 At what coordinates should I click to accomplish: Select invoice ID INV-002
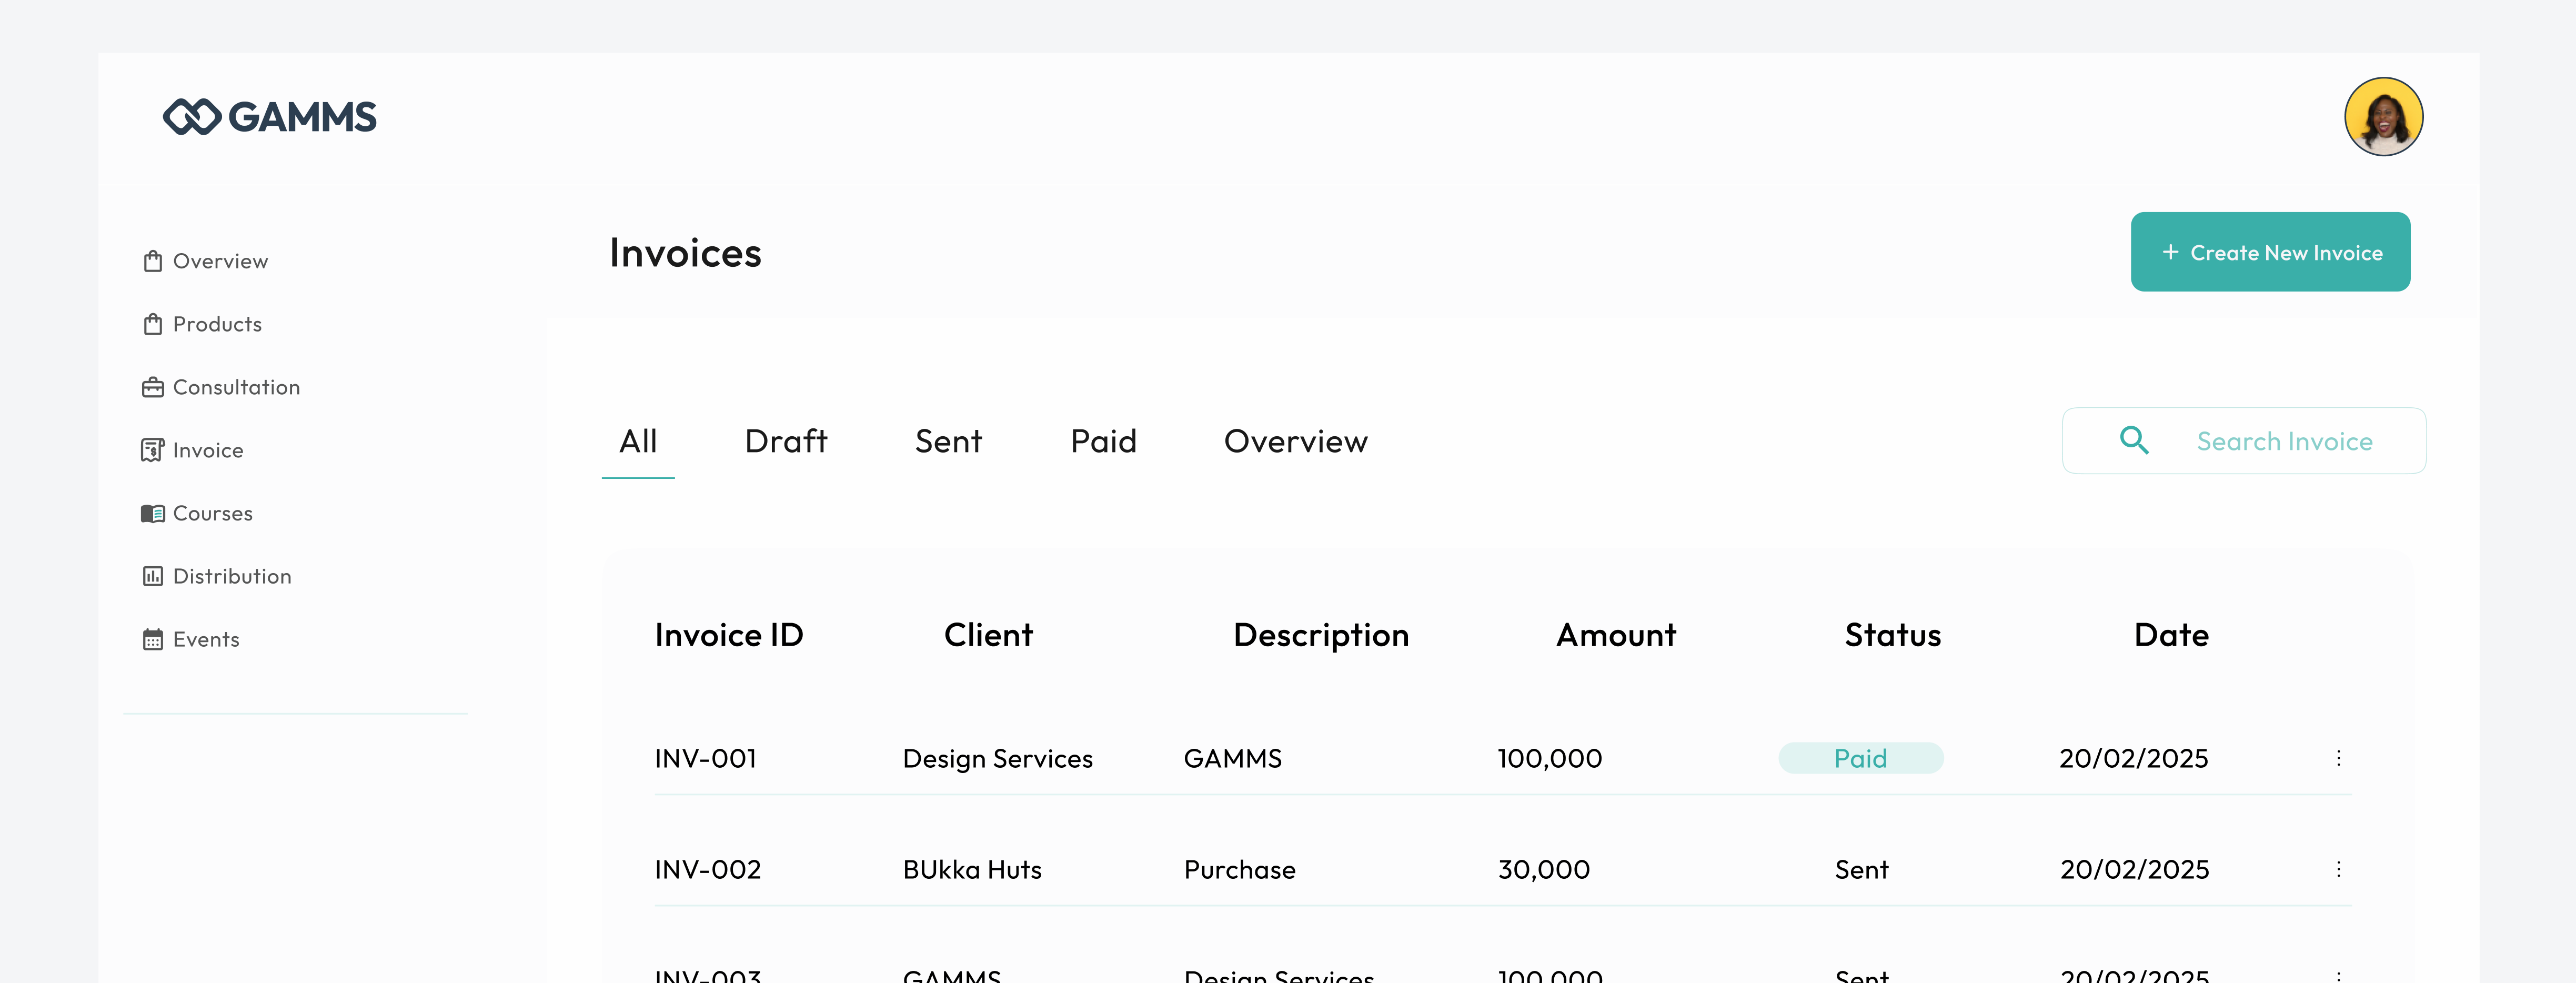coord(707,869)
